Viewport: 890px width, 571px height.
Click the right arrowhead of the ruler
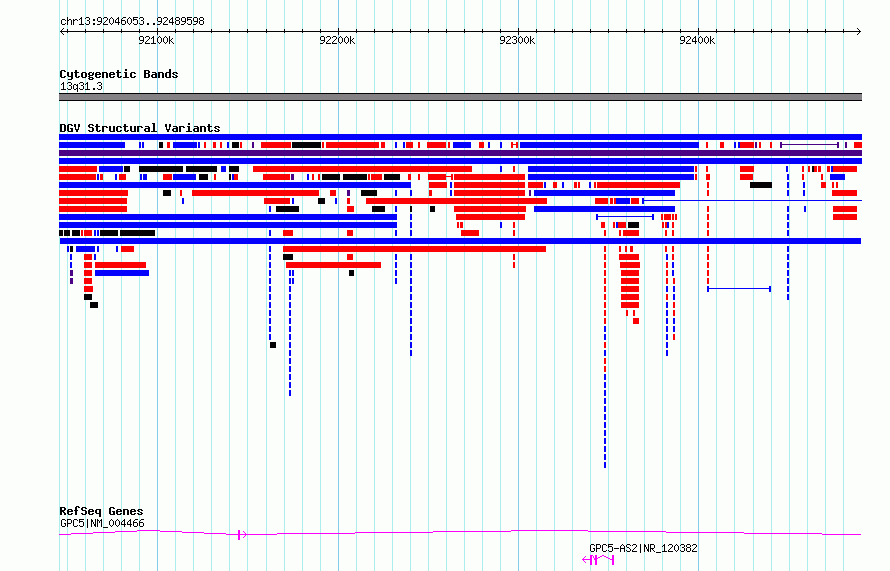(x=858, y=32)
